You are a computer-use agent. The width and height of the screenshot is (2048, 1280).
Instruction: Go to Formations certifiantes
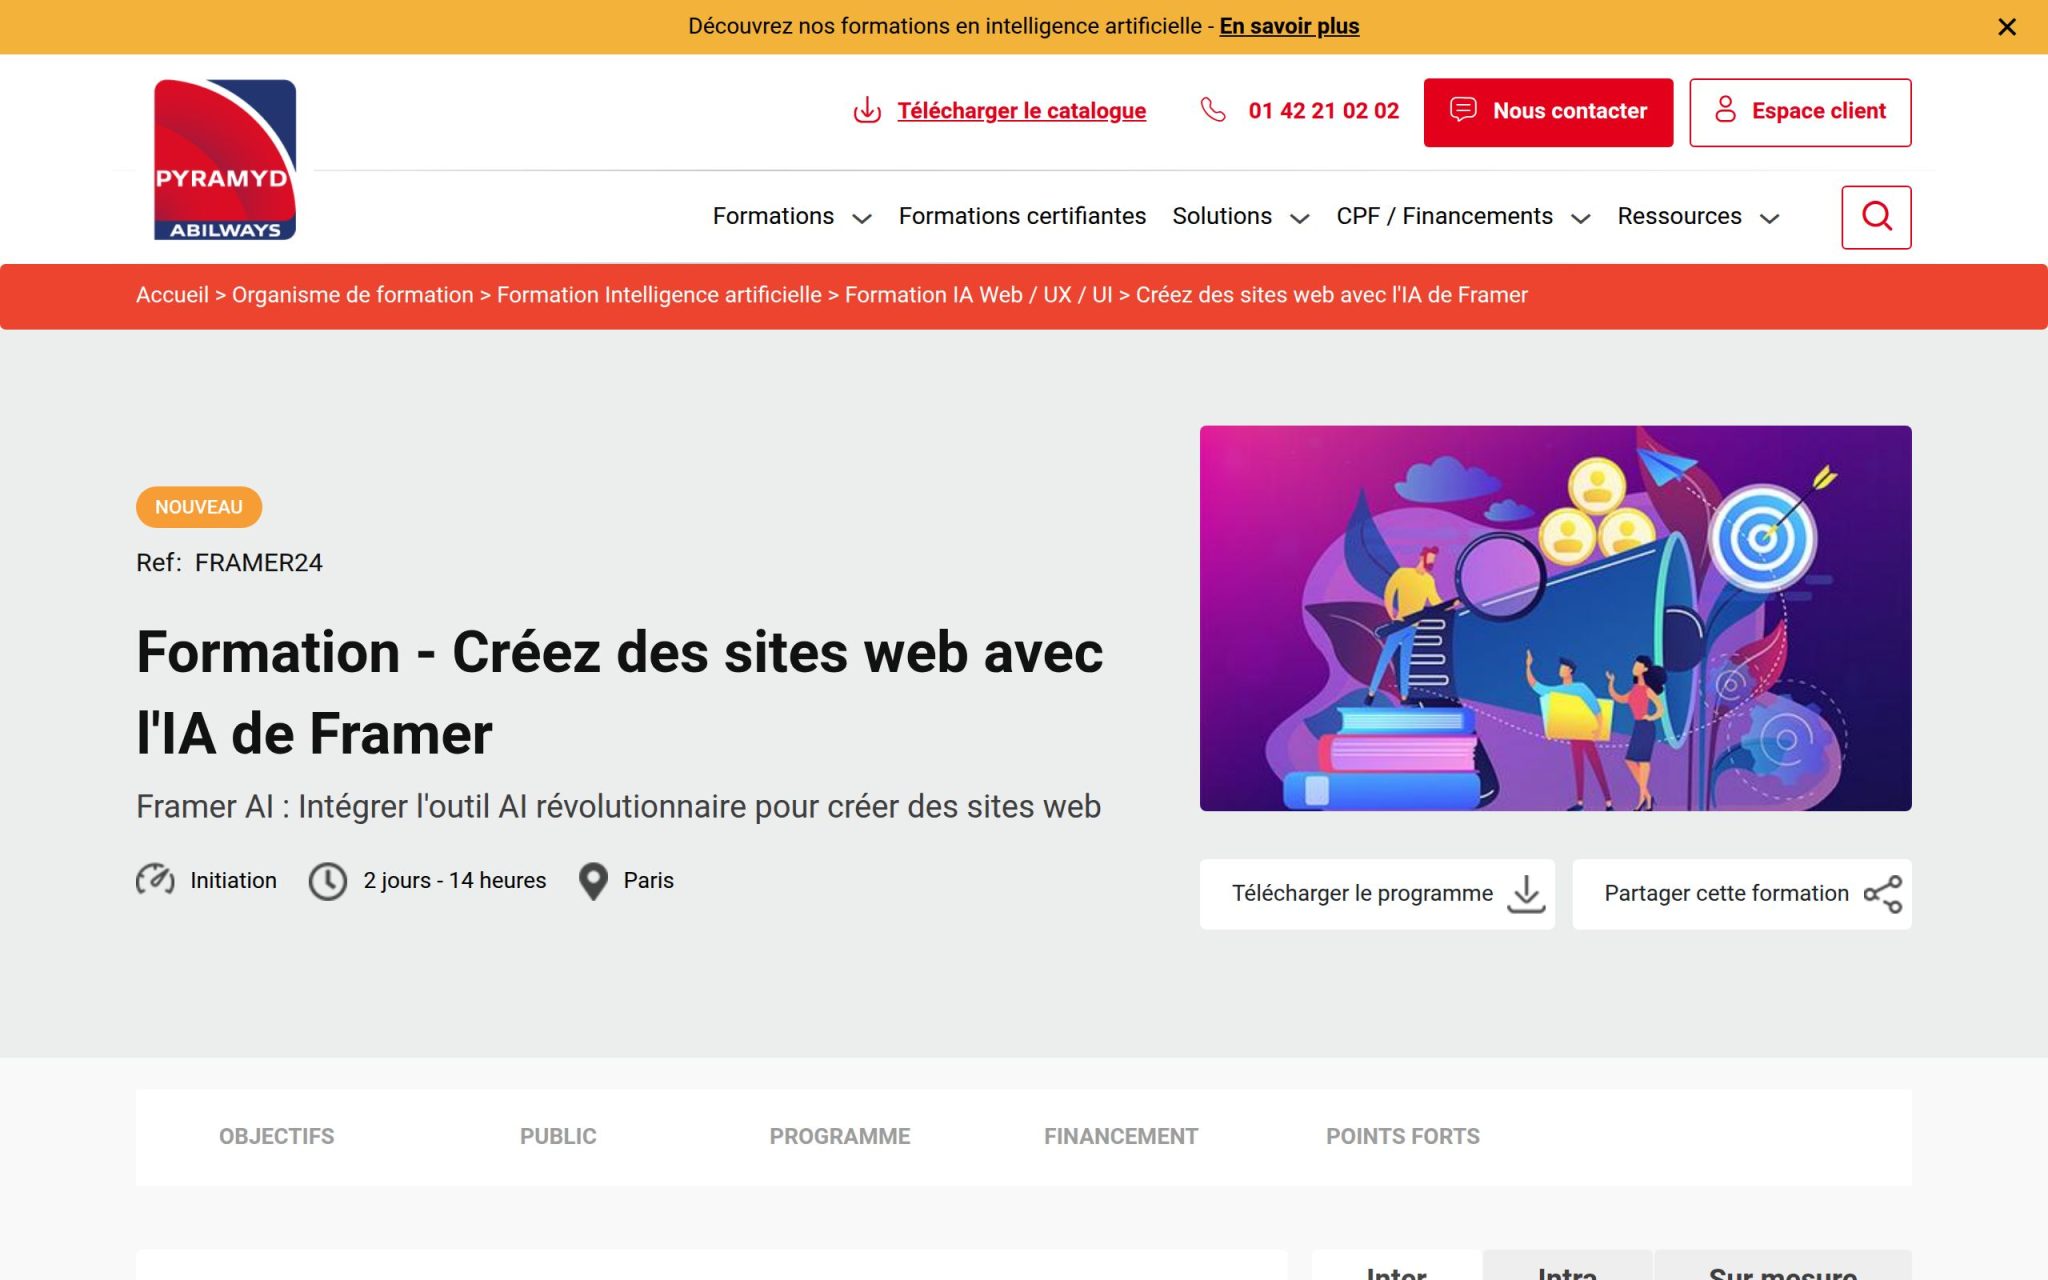coord(1022,216)
